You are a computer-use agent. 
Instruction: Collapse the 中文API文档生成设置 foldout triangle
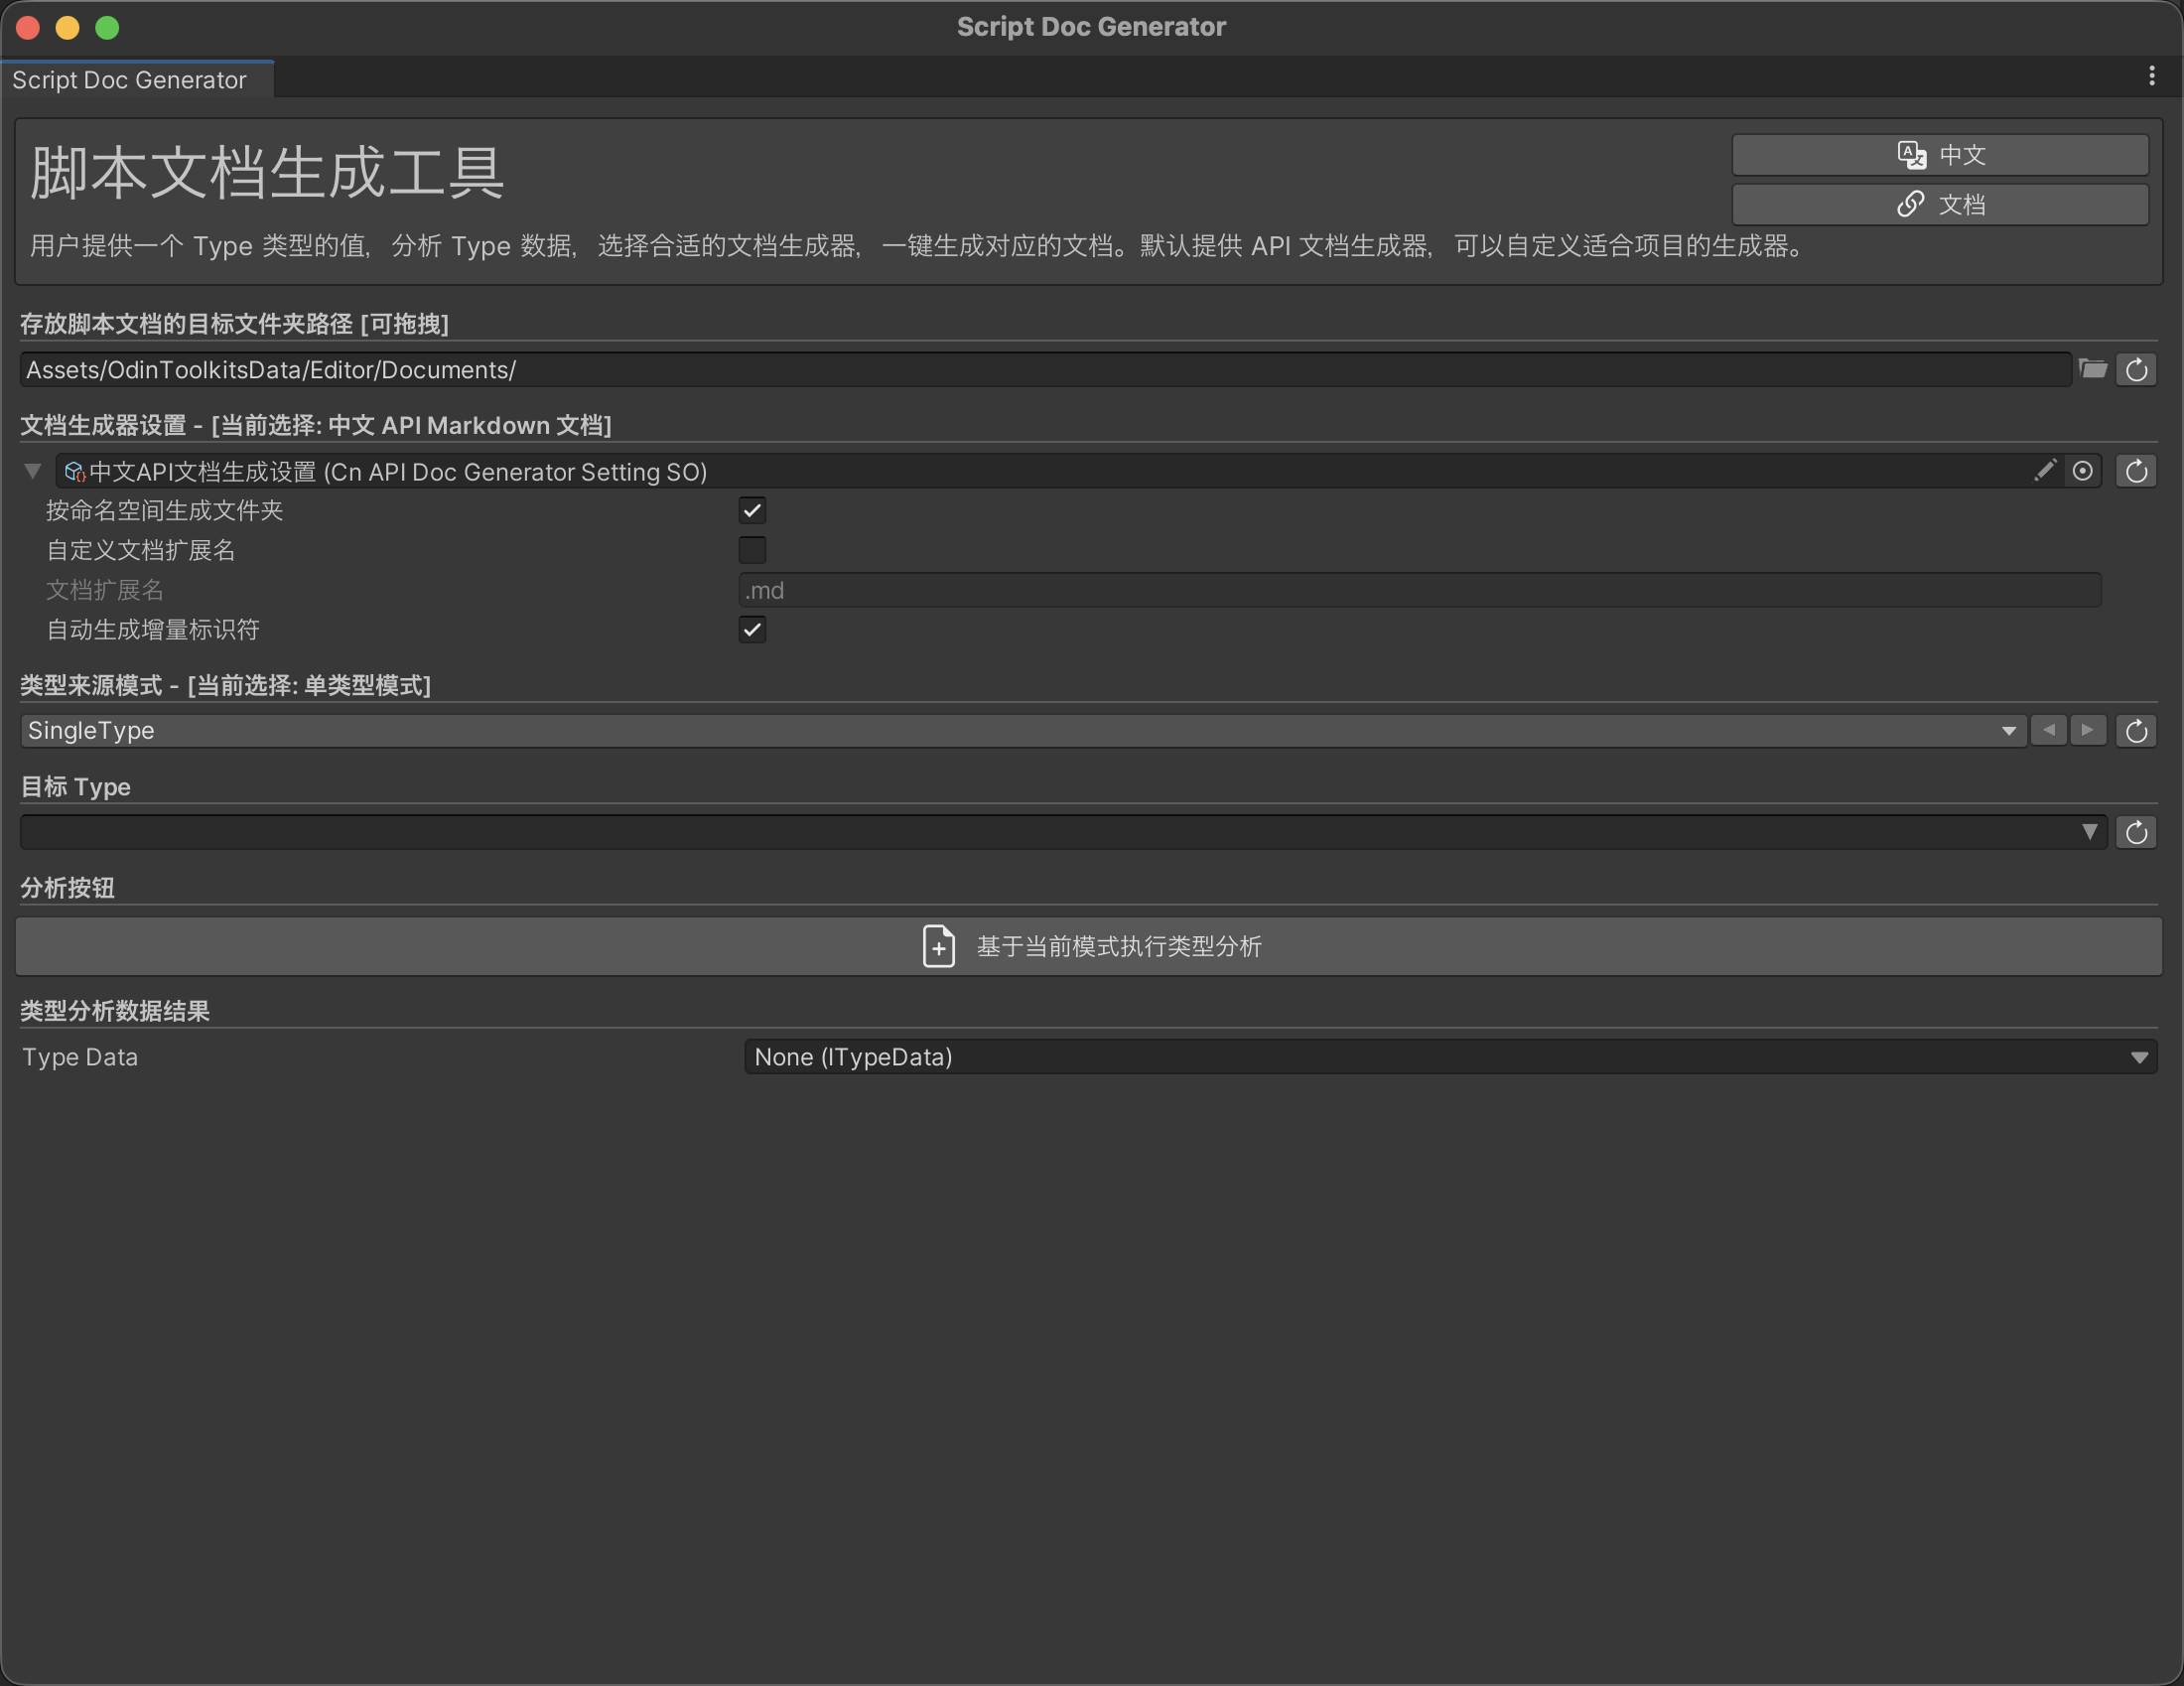click(x=33, y=471)
